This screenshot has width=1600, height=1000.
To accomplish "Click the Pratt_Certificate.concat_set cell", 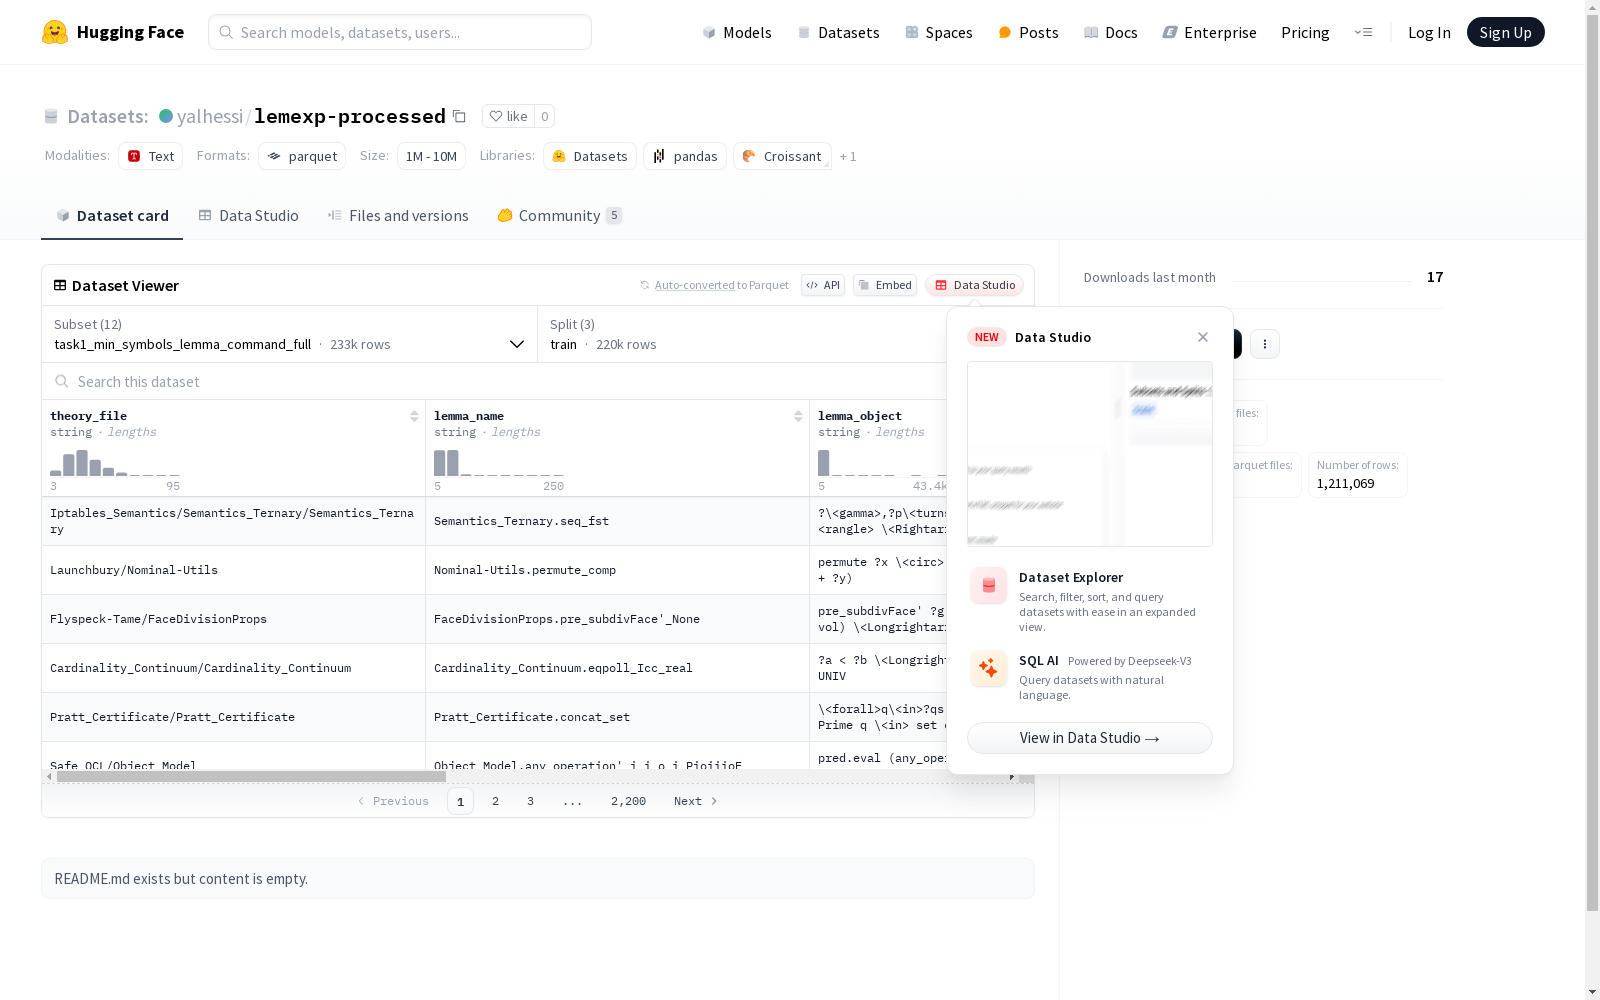I will 617,717.
